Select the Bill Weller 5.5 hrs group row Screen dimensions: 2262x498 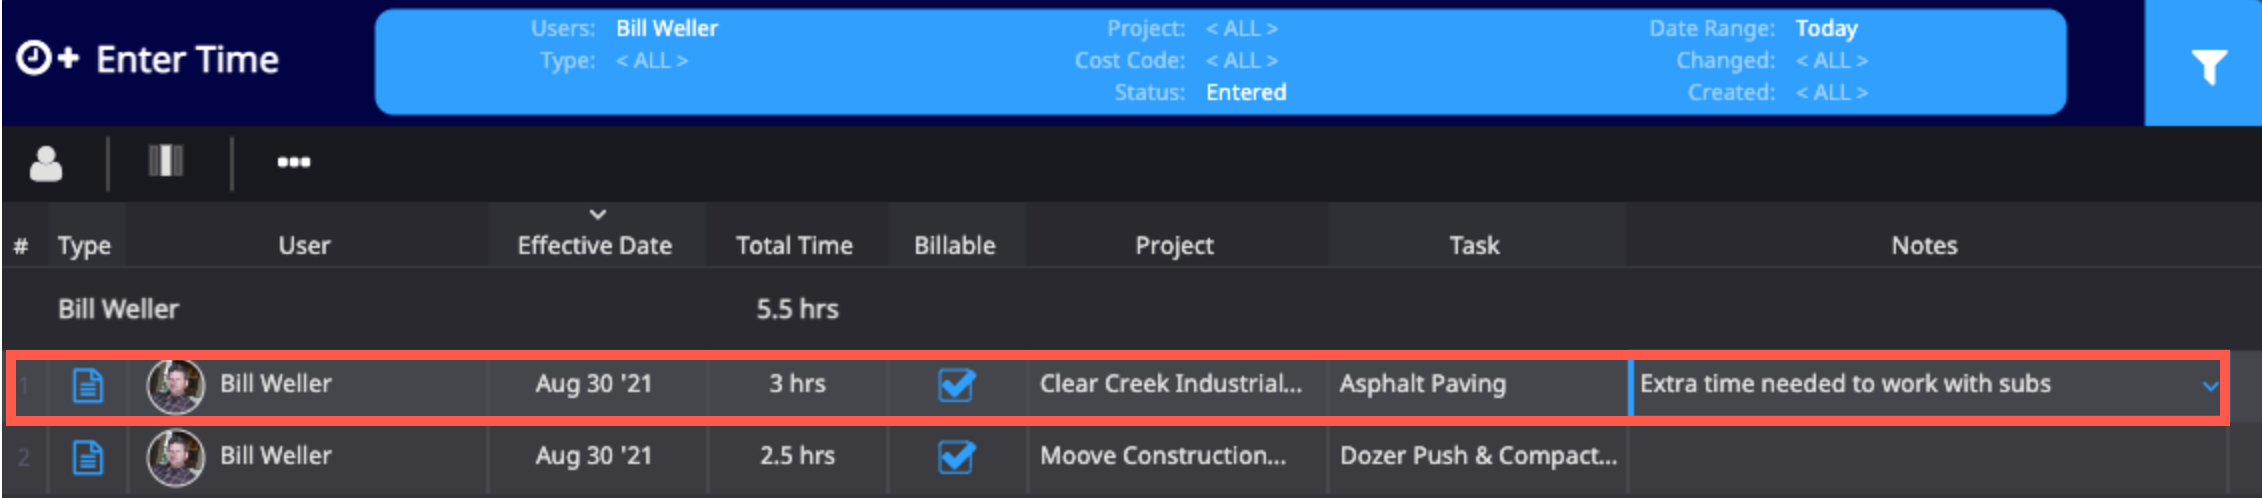click(x=1131, y=309)
